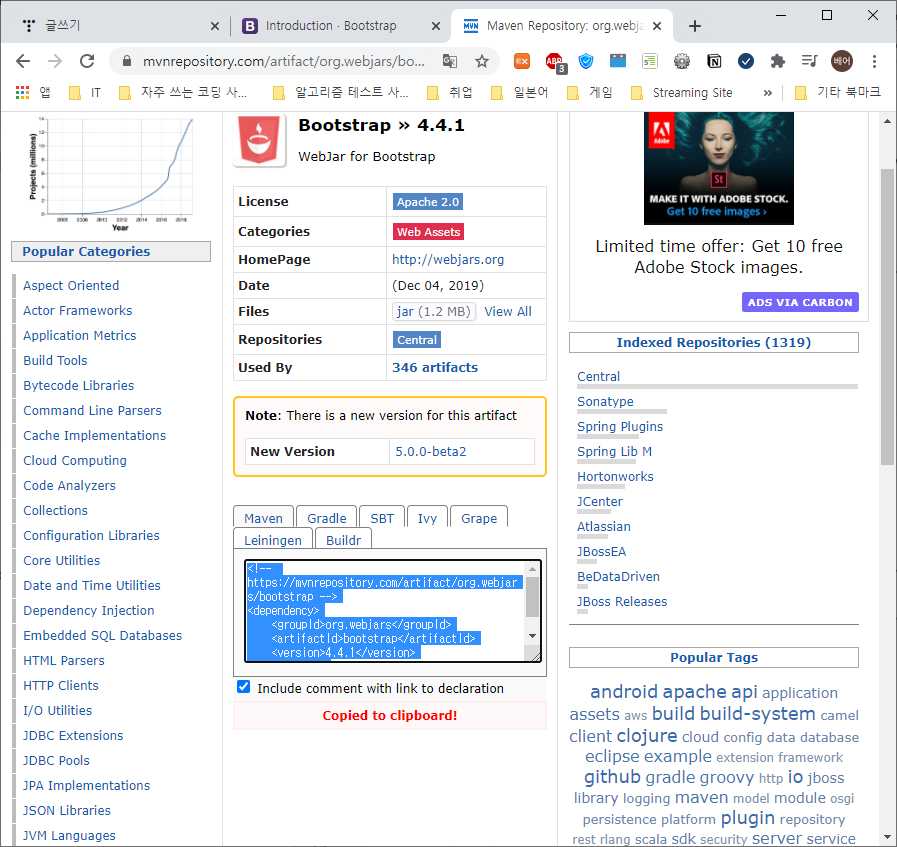Toggle Include comment with link checkbox

pos(244,687)
